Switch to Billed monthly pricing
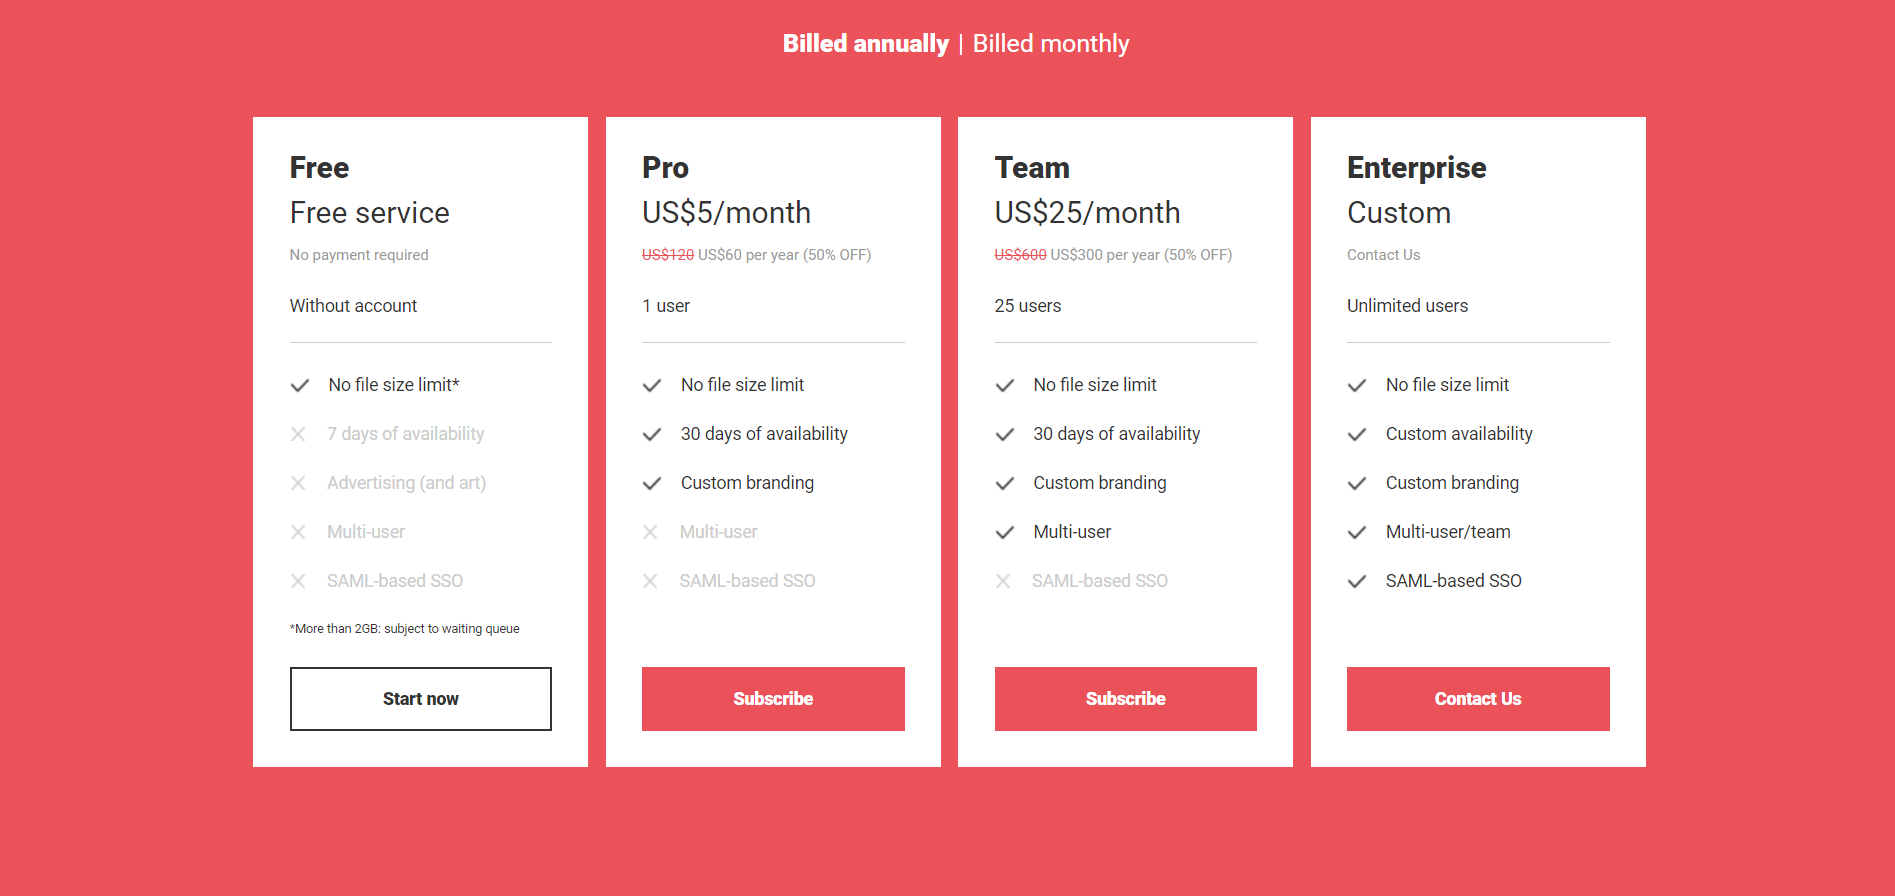Screen dimensions: 1895x896 coord(1051,44)
